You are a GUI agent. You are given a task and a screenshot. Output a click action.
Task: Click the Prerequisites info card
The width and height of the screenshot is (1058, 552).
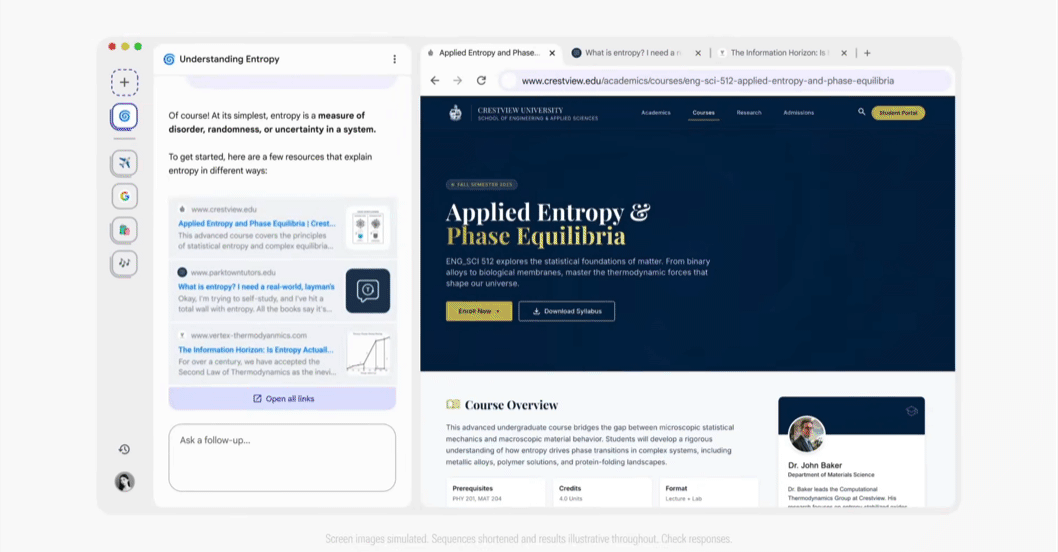coord(495,493)
